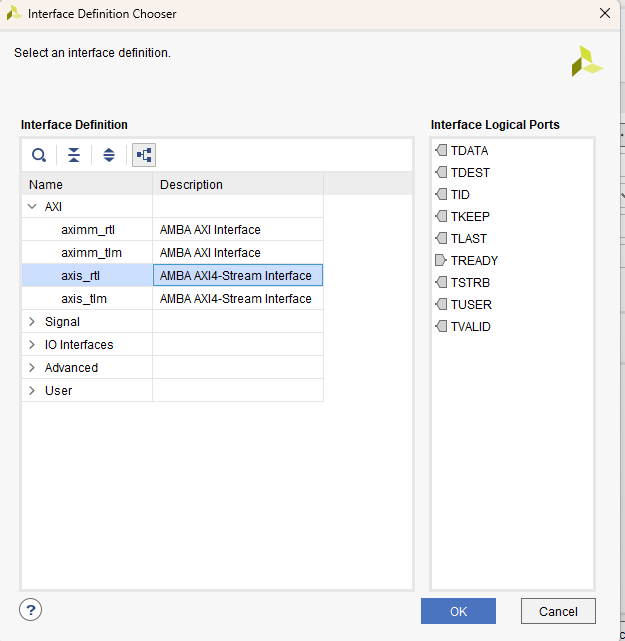This screenshot has height=641, width=625.
Task: Click the TDATA port icon
Action: [x=441, y=150]
